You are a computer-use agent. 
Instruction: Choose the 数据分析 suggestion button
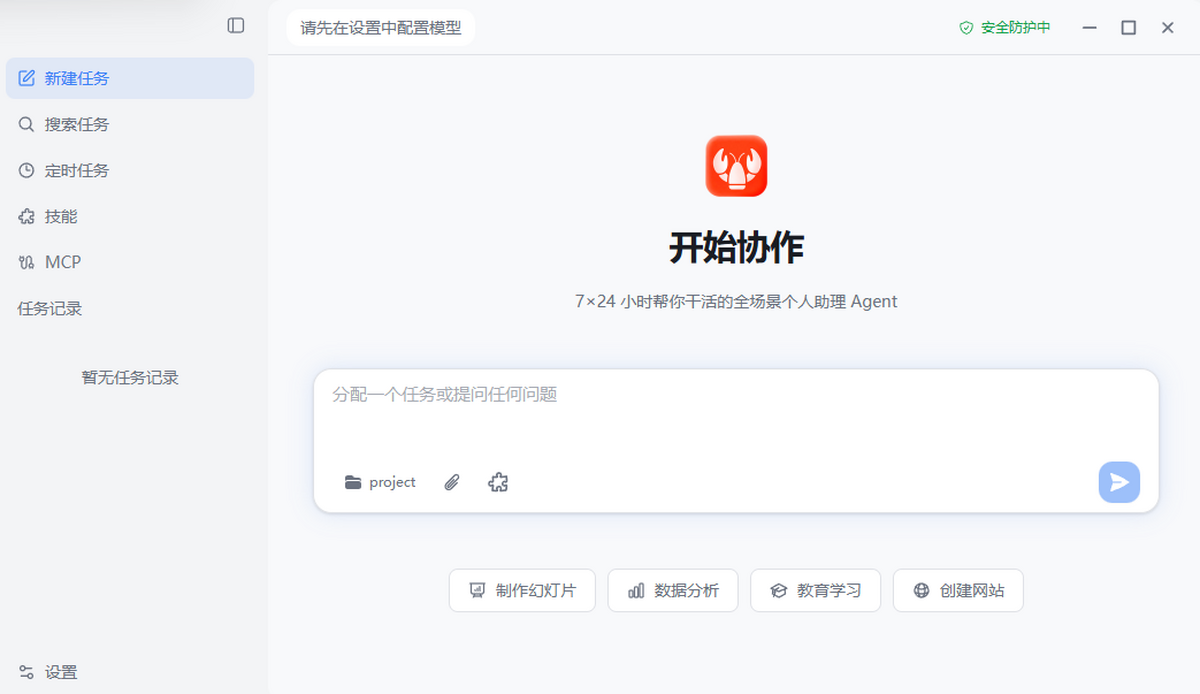point(672,591)
